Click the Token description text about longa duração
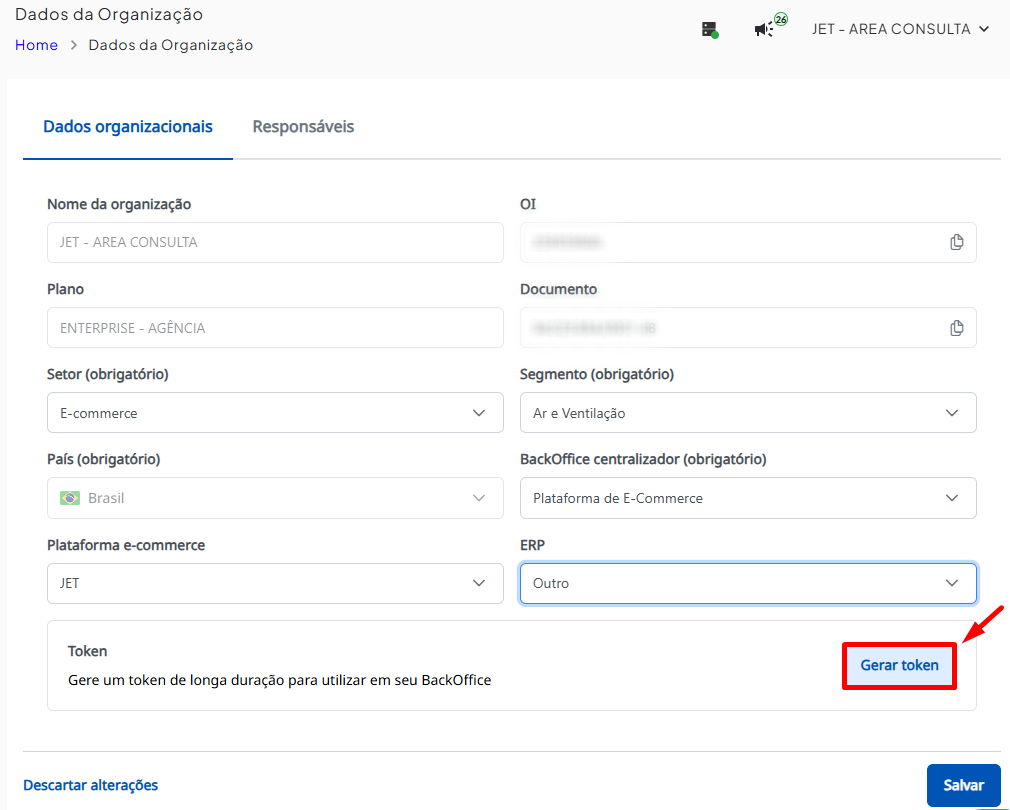The image size is (1010, 810). (x=280, y=680)
